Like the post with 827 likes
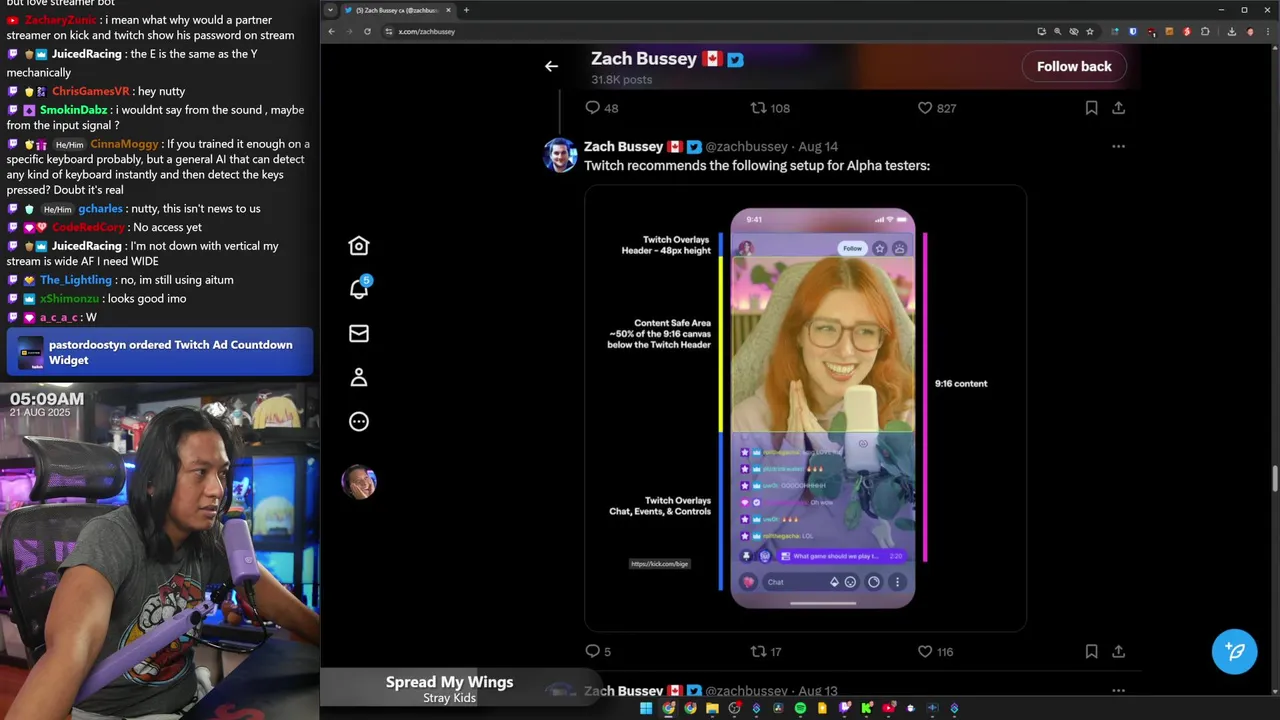Image resolution: width=1280 pixels, height=720 pixels. click(936, 108)
